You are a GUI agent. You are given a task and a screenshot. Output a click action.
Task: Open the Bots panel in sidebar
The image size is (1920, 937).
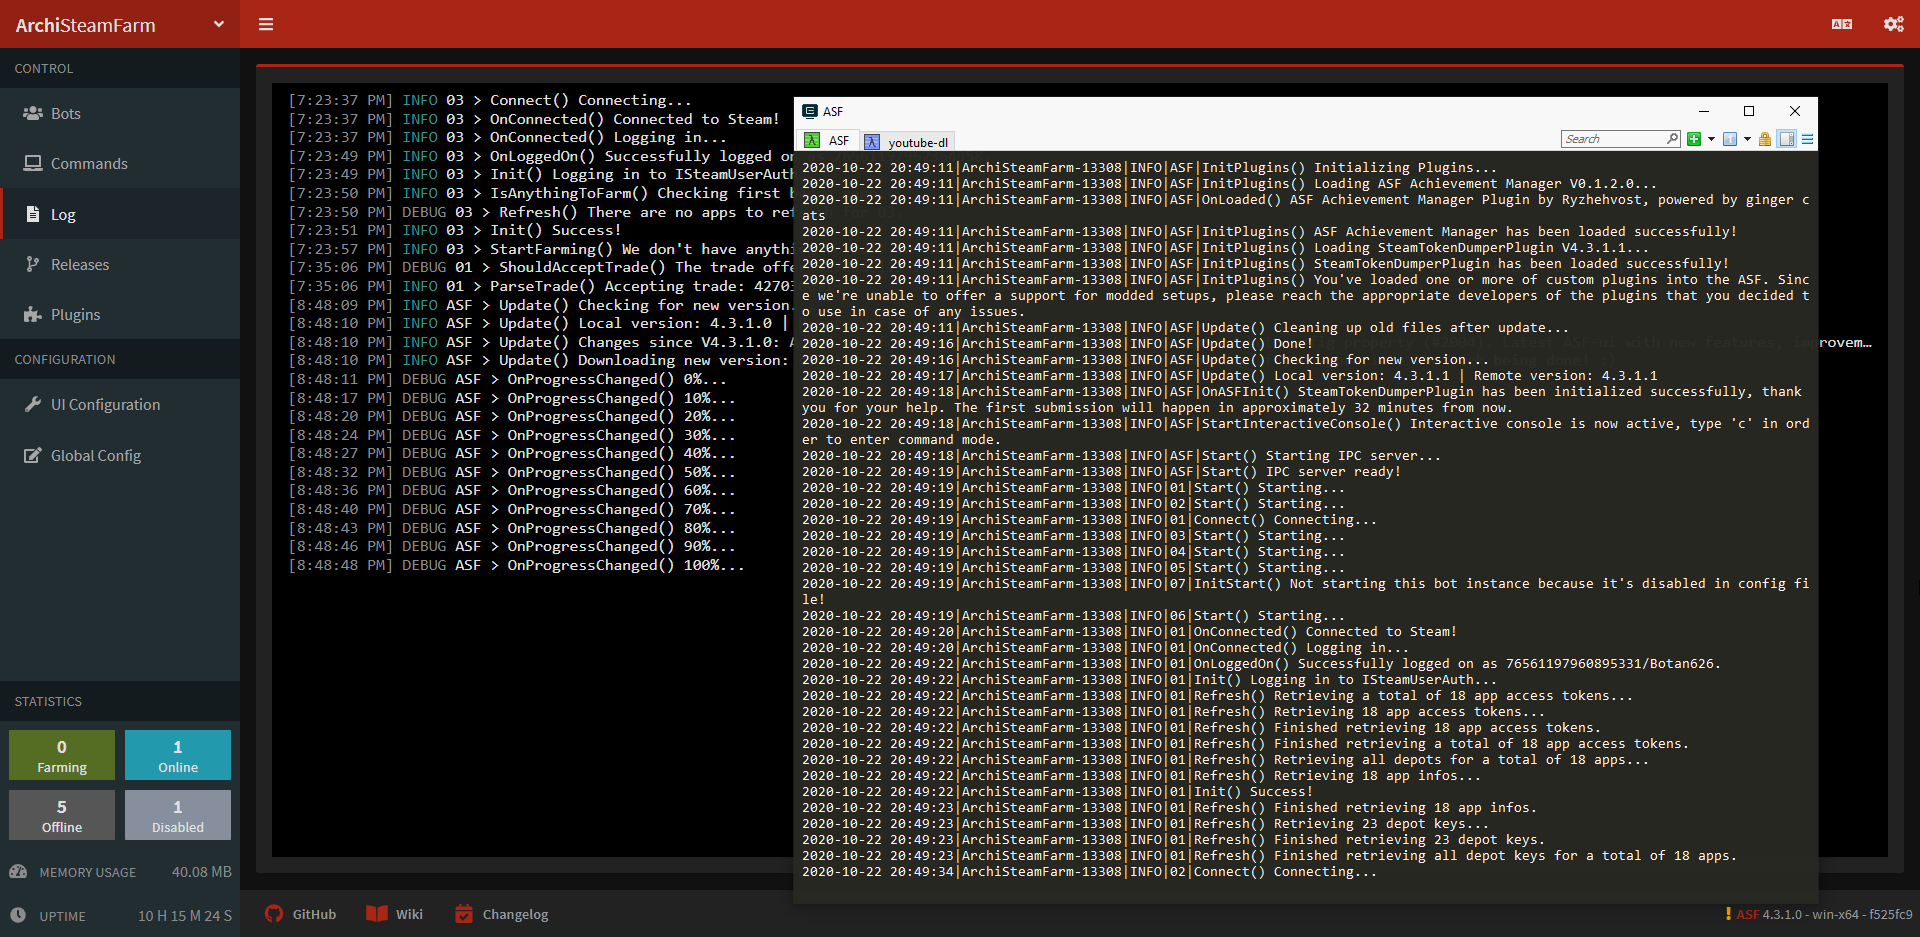(x=64, y=113)
